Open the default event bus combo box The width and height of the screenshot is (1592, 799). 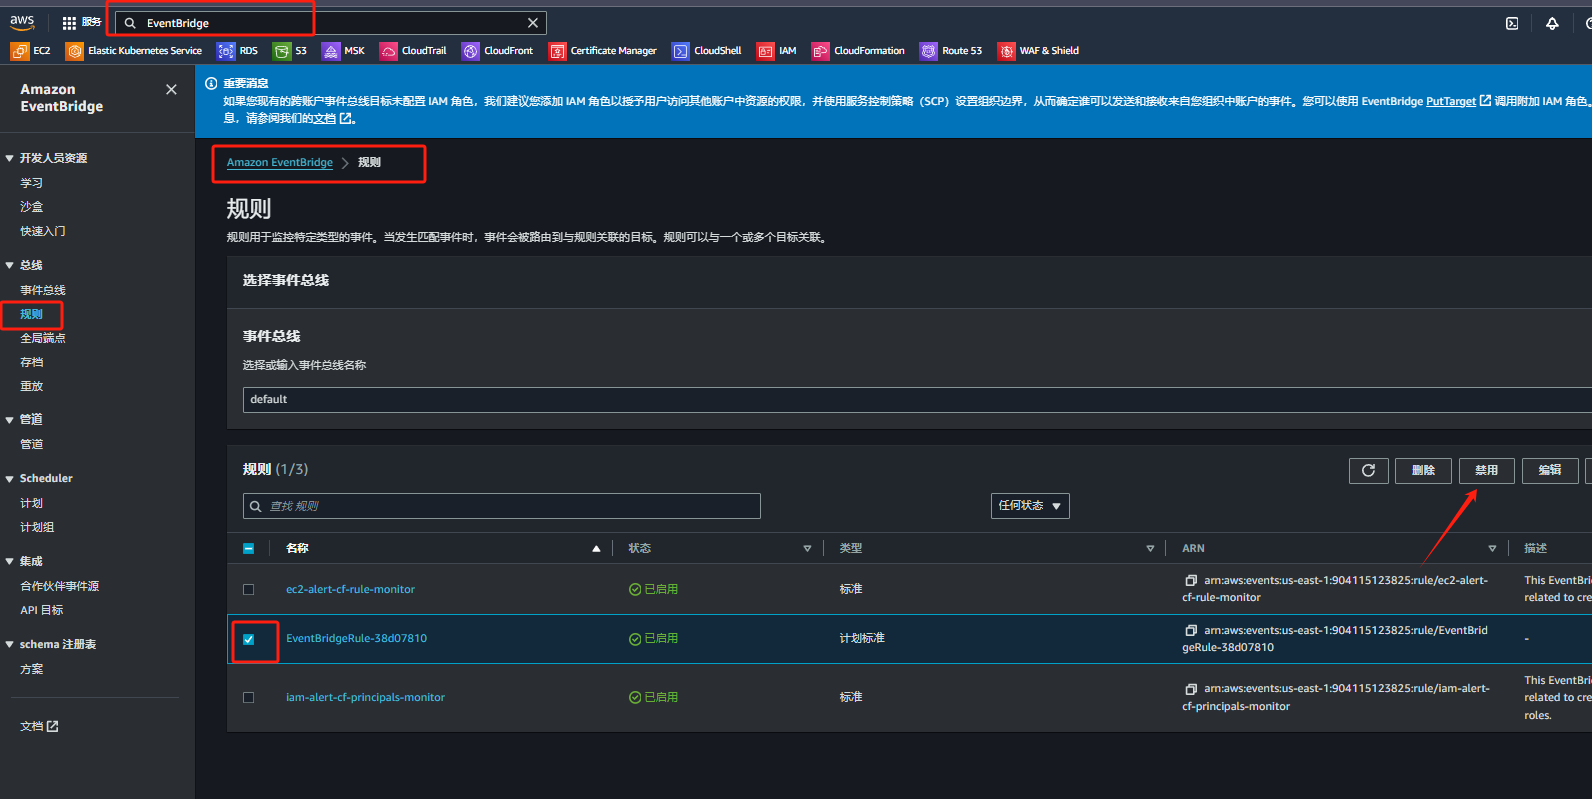[917, 399]
